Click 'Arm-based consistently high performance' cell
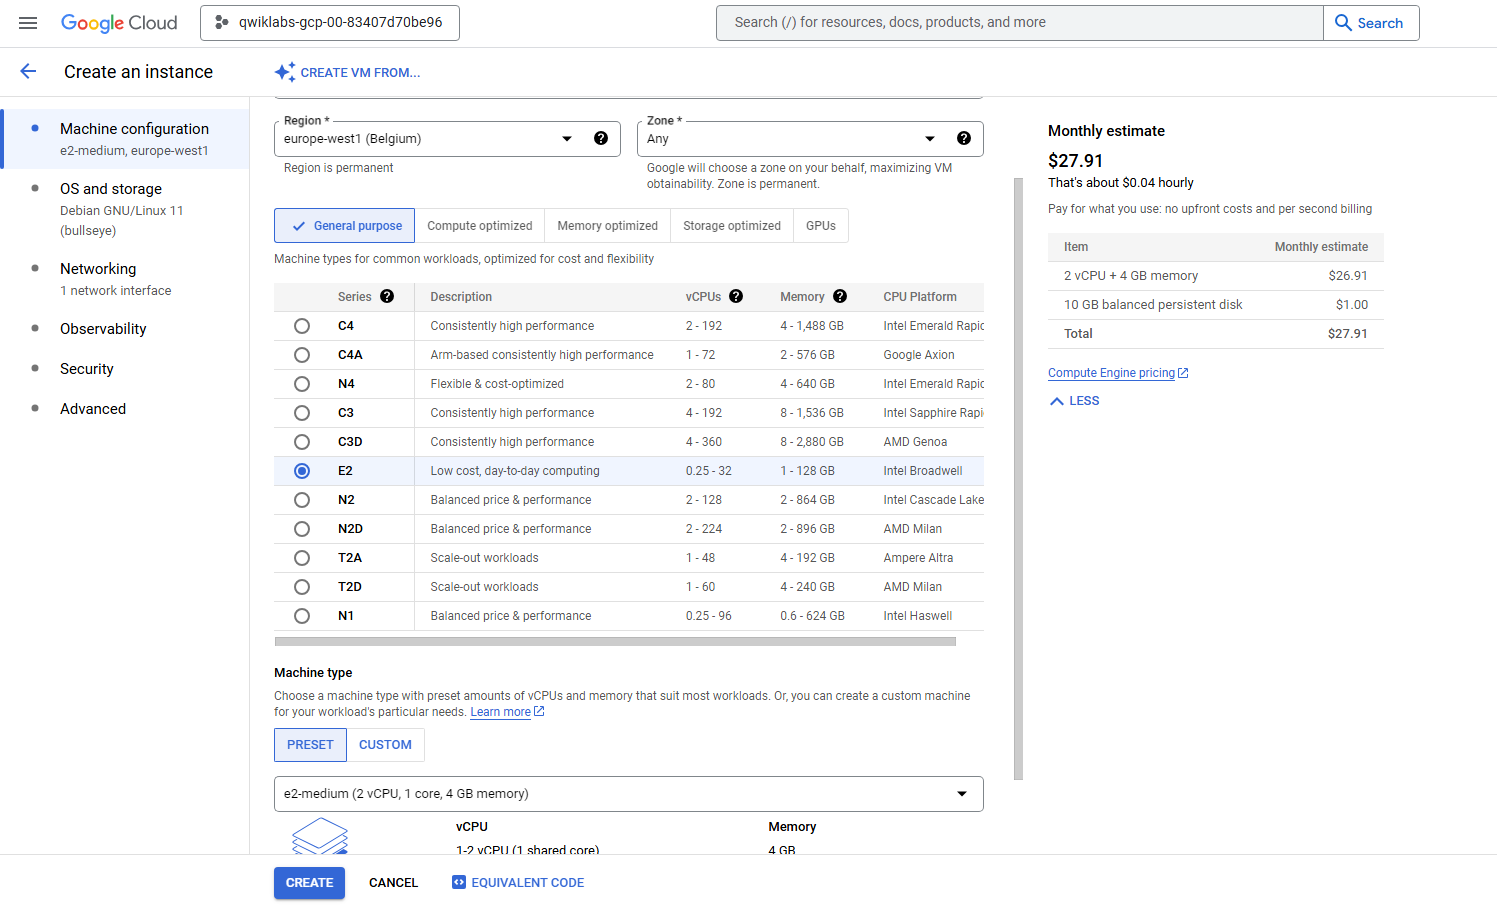 tap(542, 355)
